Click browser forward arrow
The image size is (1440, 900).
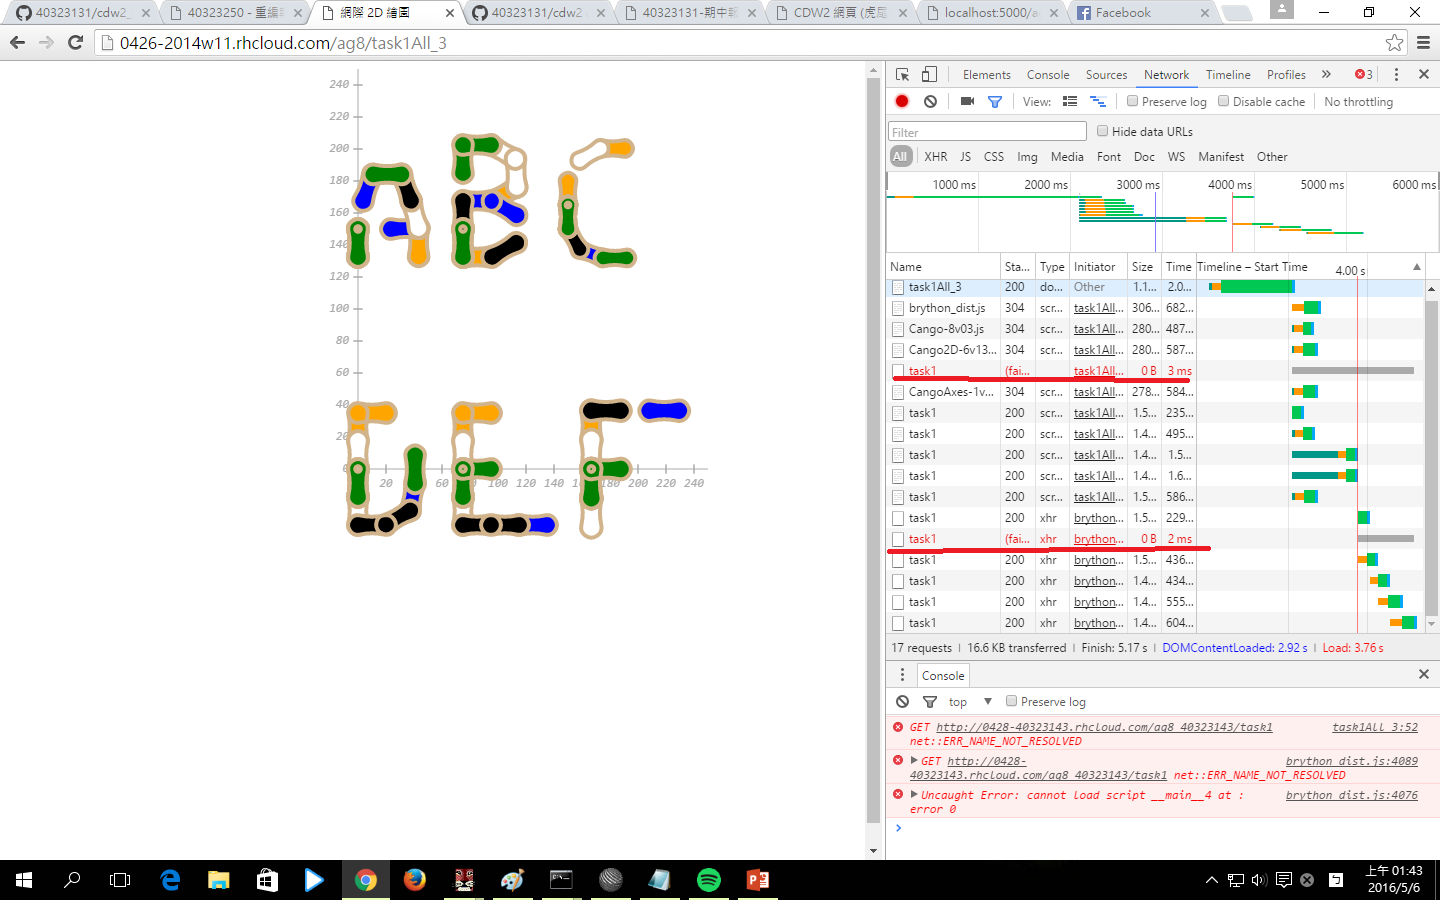point(46,43)
